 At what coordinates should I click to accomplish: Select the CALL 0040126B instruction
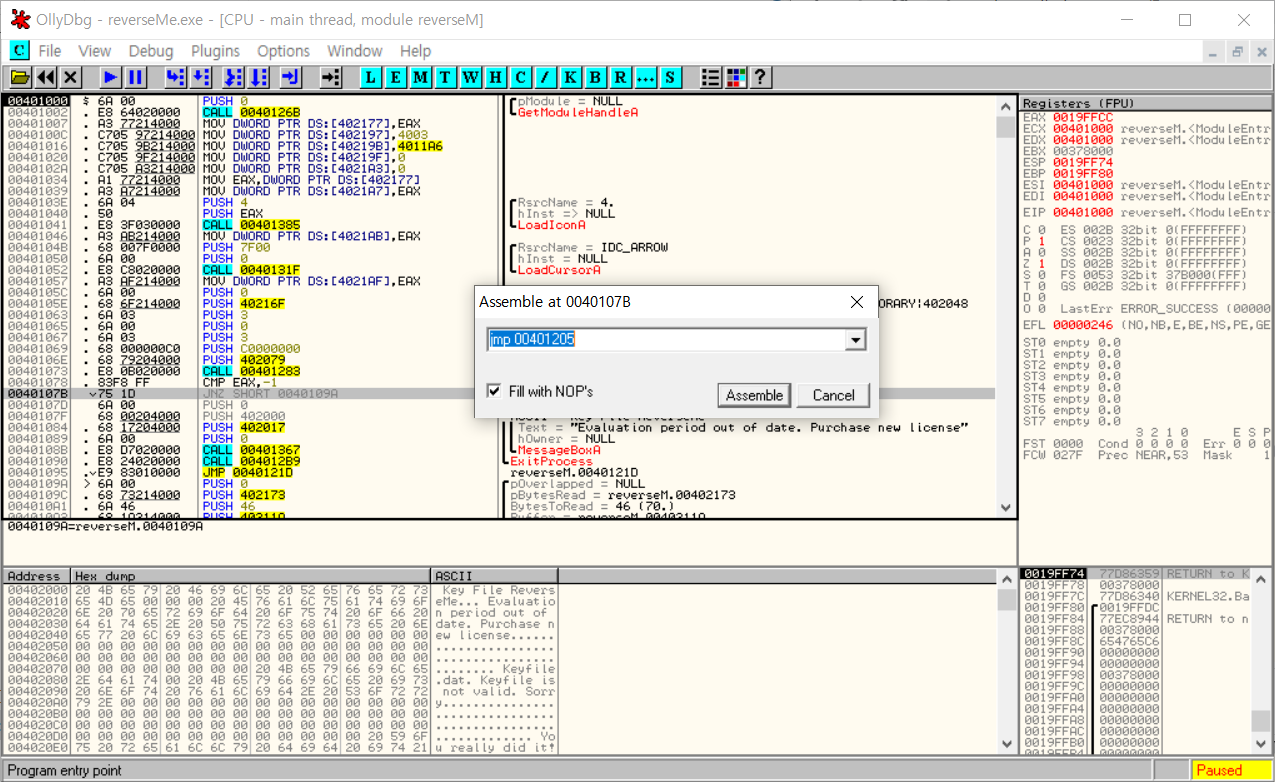click(251, 112)
